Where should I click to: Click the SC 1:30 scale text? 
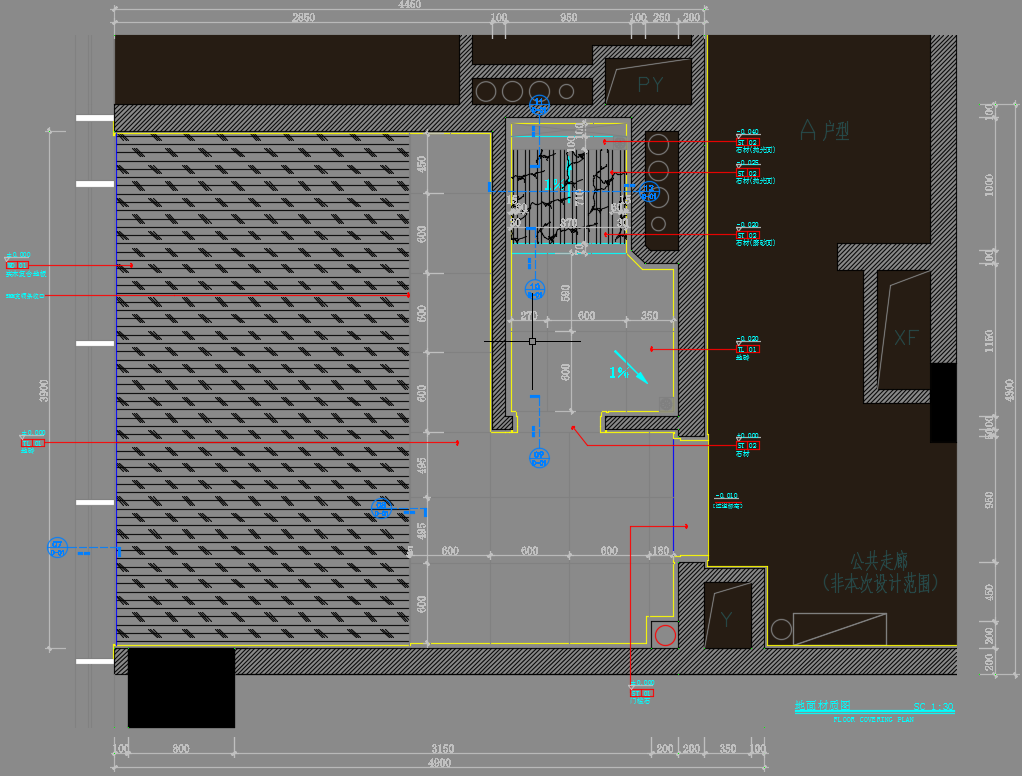(x=933, y=707)
